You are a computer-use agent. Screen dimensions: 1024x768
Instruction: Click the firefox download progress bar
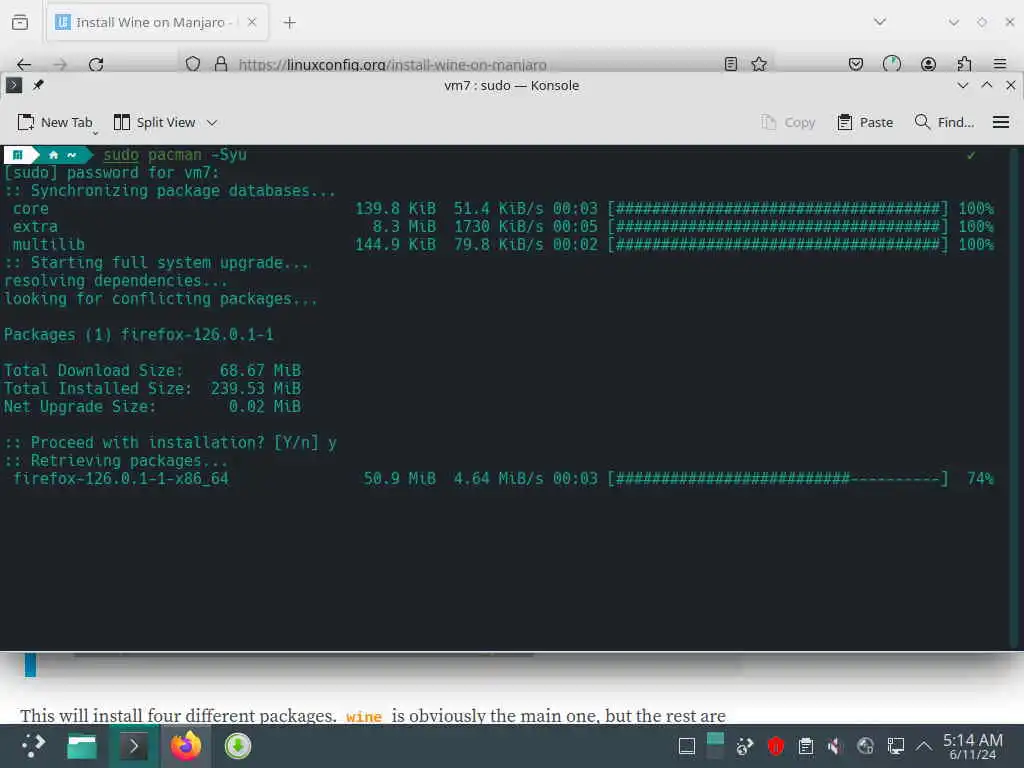[x=777, y=479]
